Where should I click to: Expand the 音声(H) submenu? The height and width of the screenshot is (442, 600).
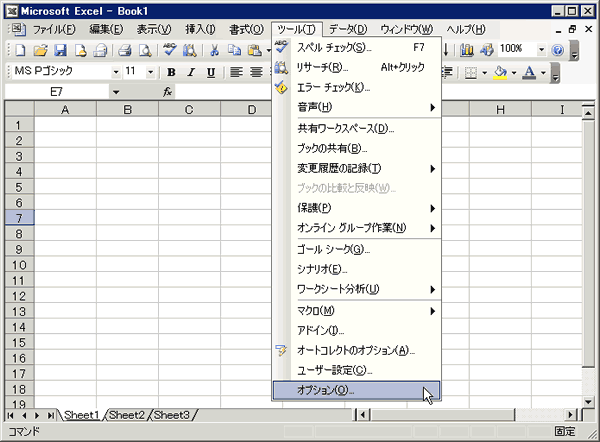[x=357, y=107]
